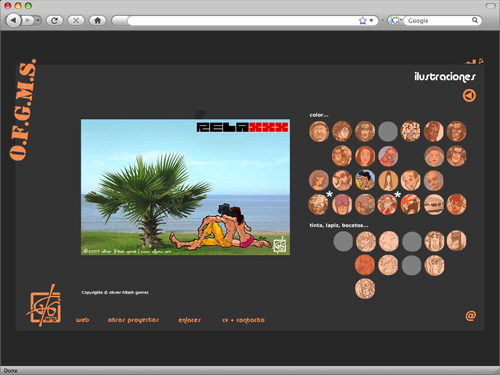The image size is (500, 375).
Task: Select the solid orange sketch circle
Action: pyautogui.click(x=365, y=265)
